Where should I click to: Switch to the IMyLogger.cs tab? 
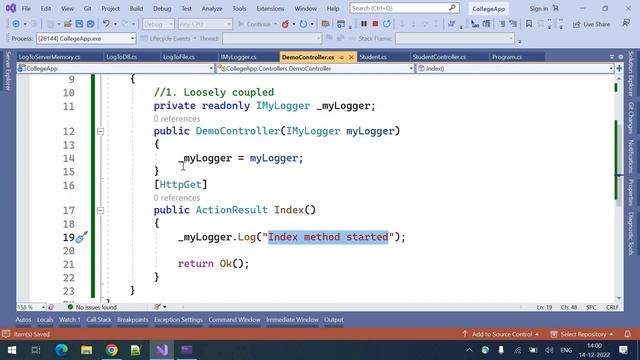tap(238, 57)
